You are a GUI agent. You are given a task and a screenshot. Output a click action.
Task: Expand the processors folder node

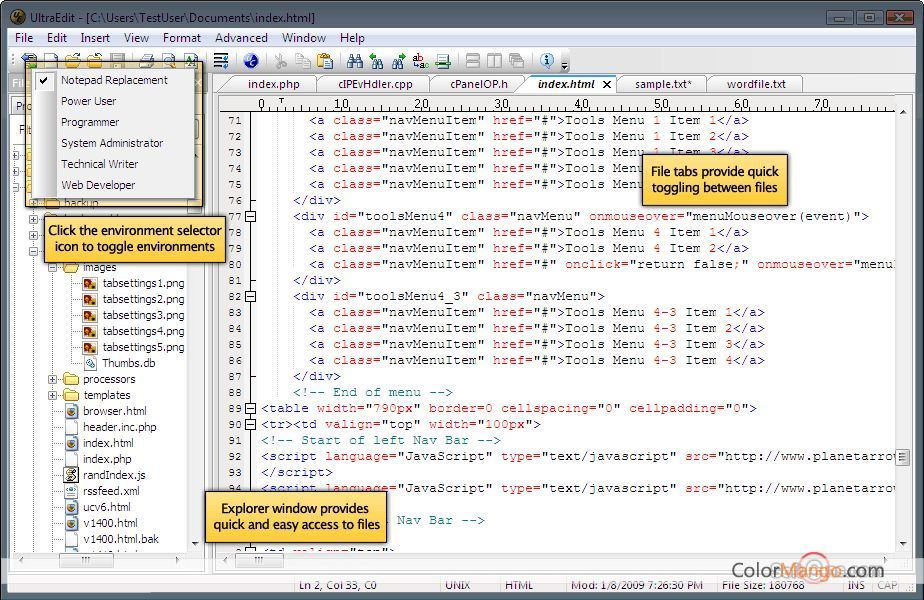coord(52,379)
